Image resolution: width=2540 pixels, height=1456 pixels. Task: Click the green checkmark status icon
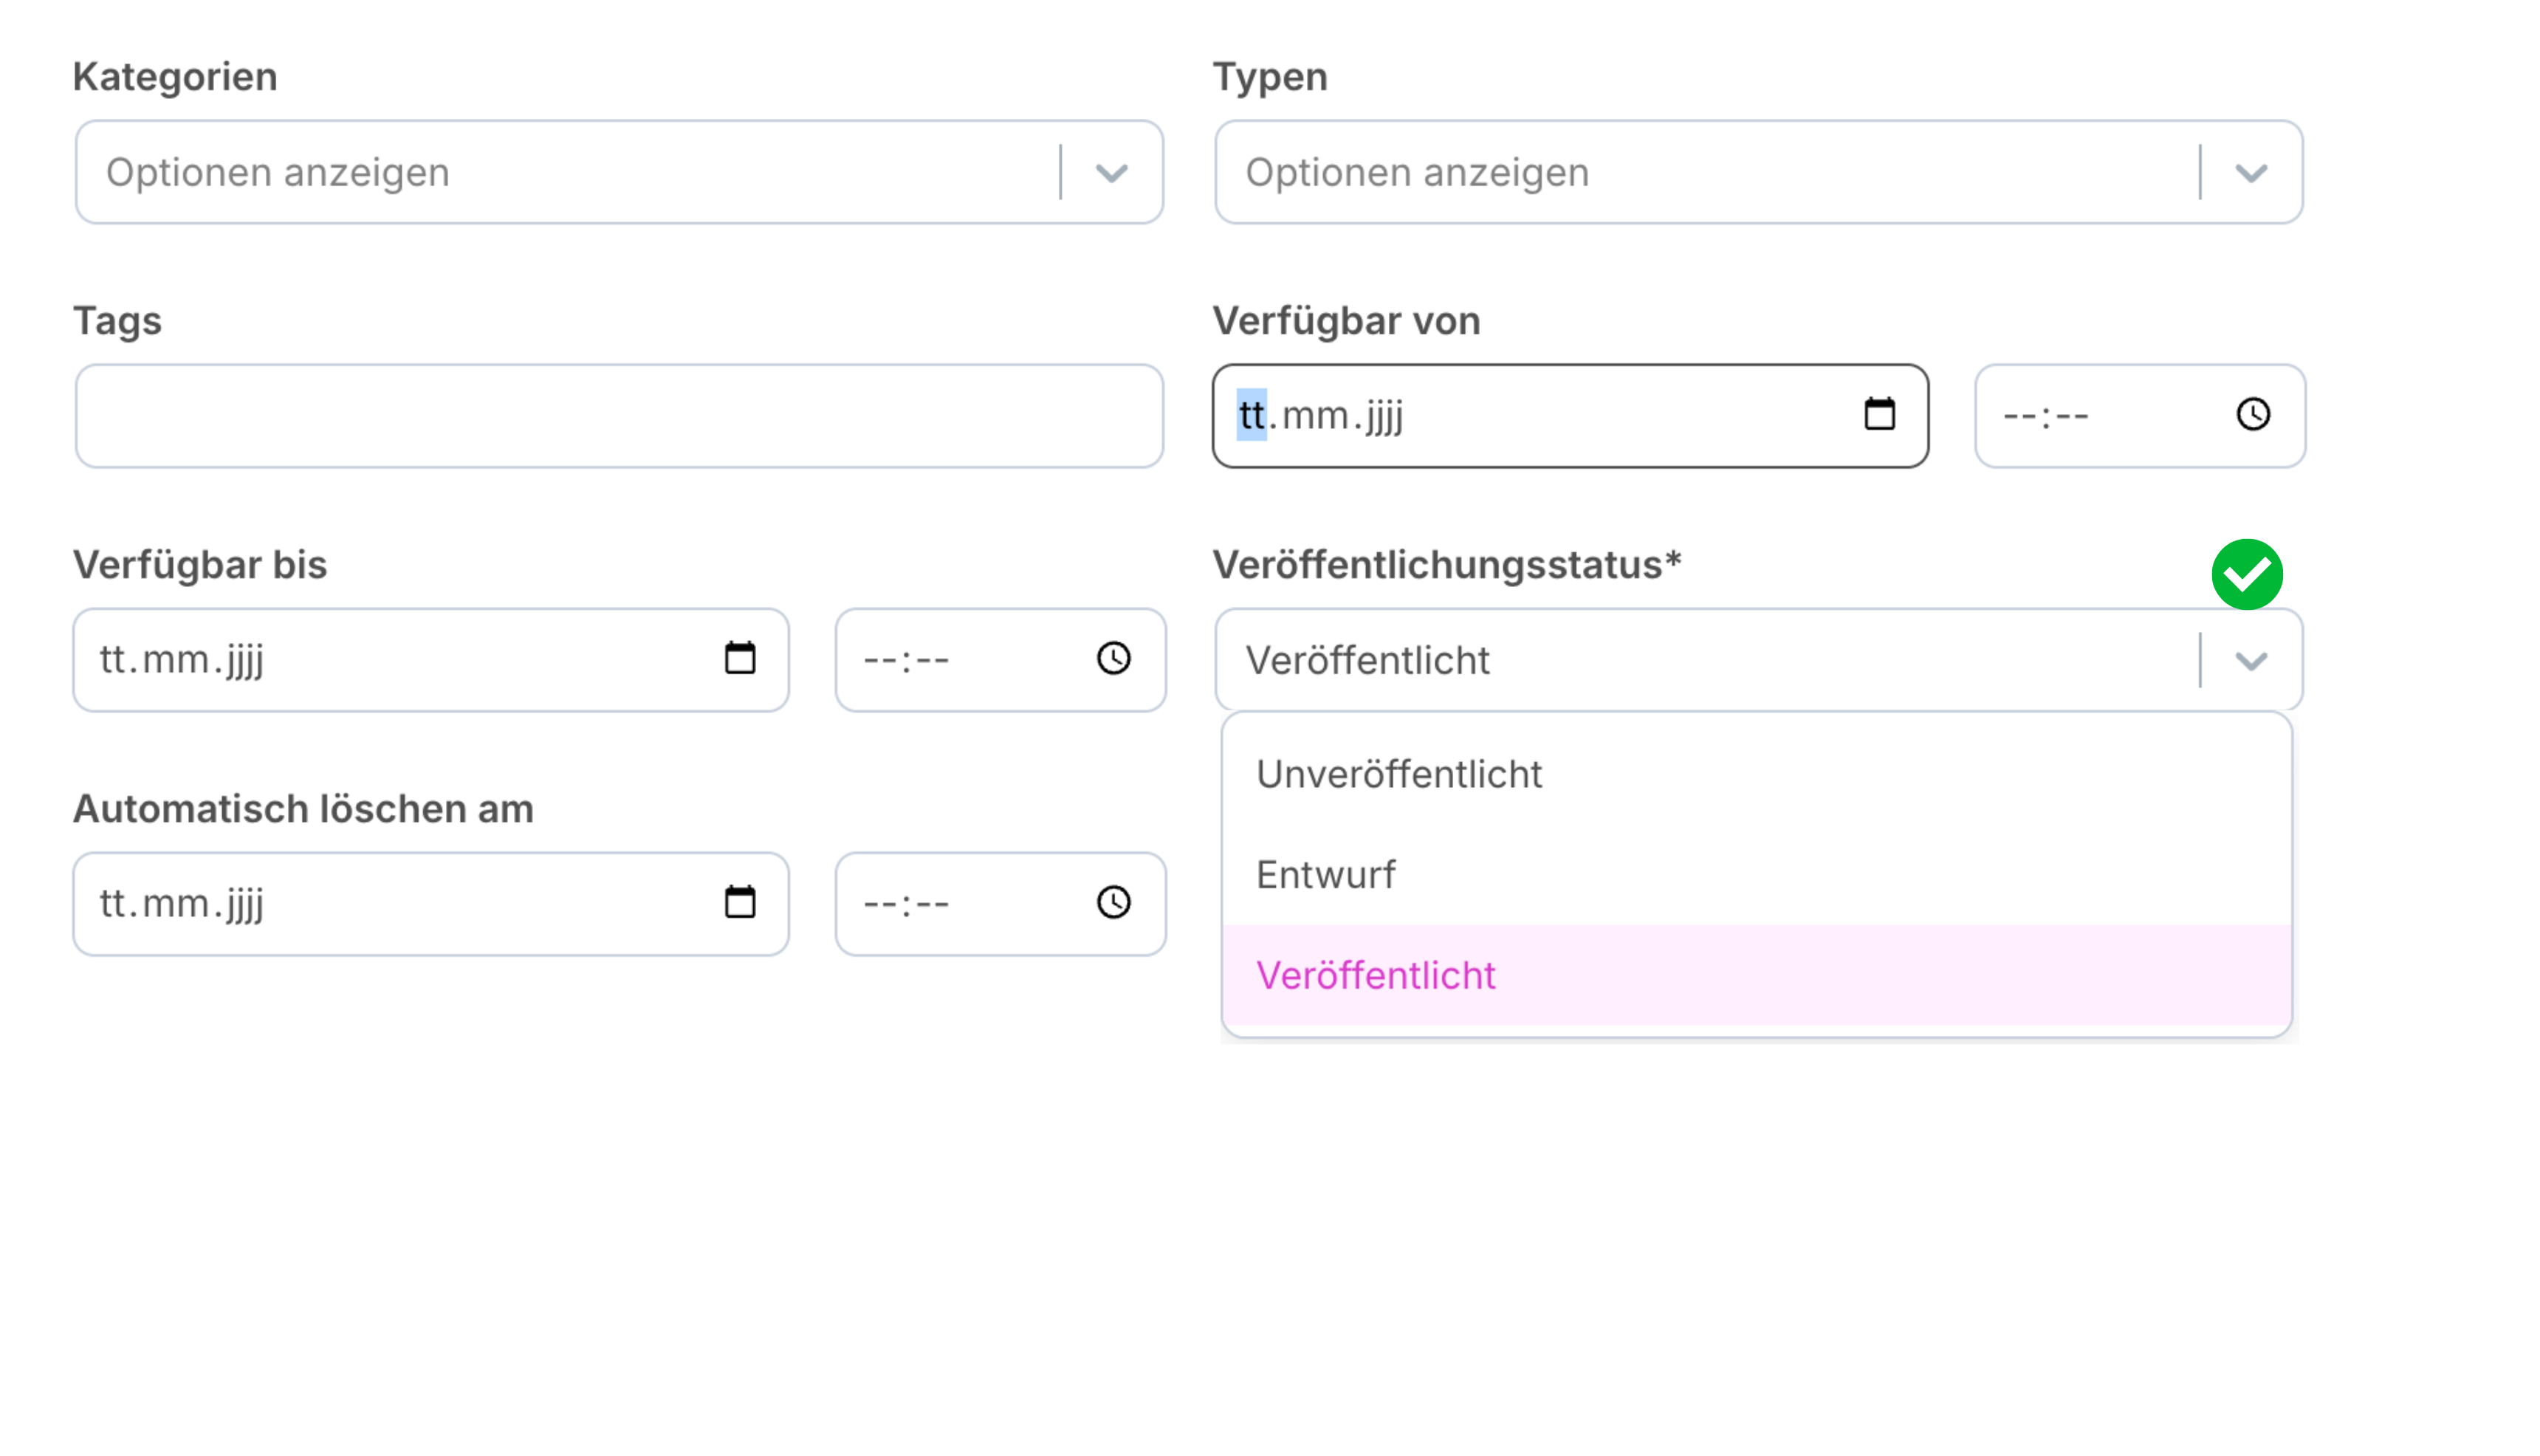point(2246,574)
